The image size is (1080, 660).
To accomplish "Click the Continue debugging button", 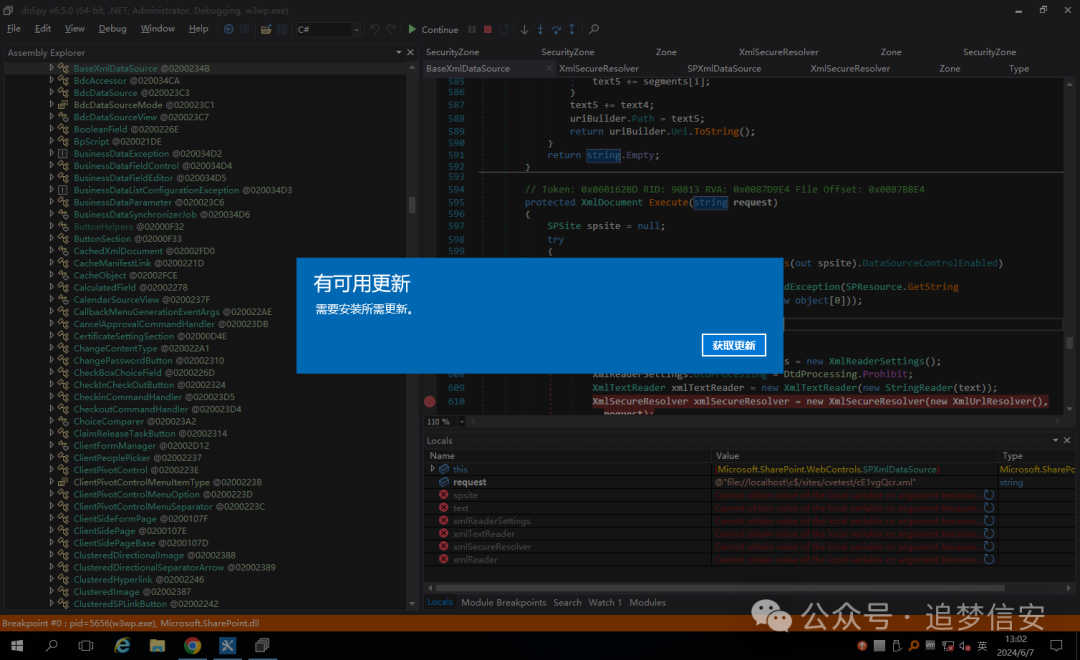I will pyautogui.click(x=433, y=29).
